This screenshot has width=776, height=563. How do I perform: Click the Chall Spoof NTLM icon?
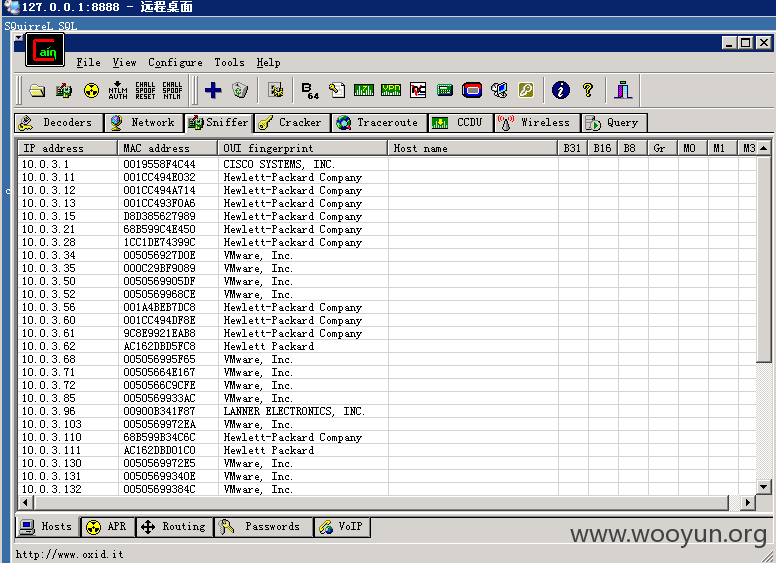(x=172, y=91)
